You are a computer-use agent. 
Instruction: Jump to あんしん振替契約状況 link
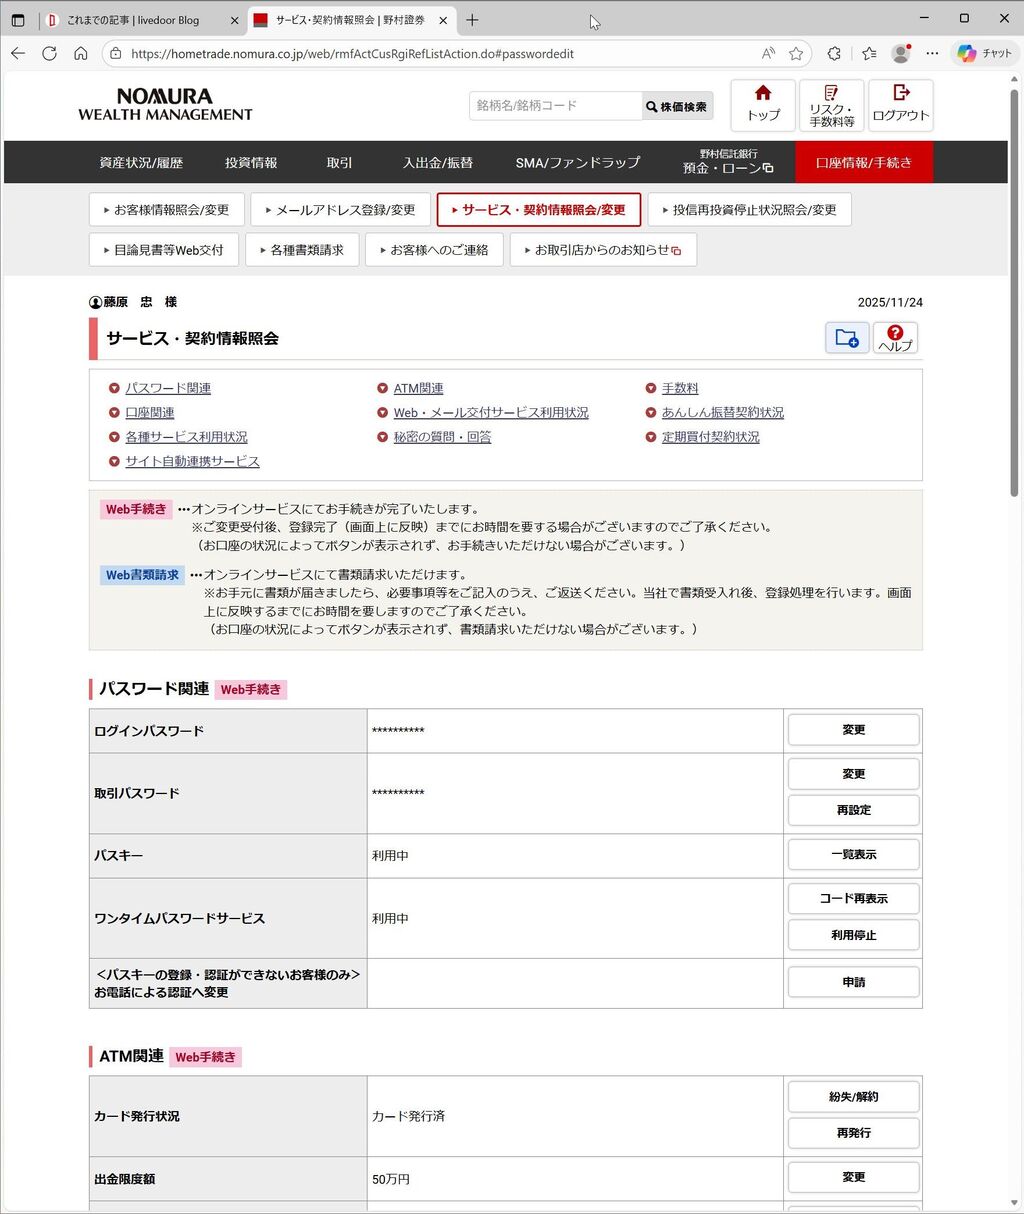(x=723, y=412)
